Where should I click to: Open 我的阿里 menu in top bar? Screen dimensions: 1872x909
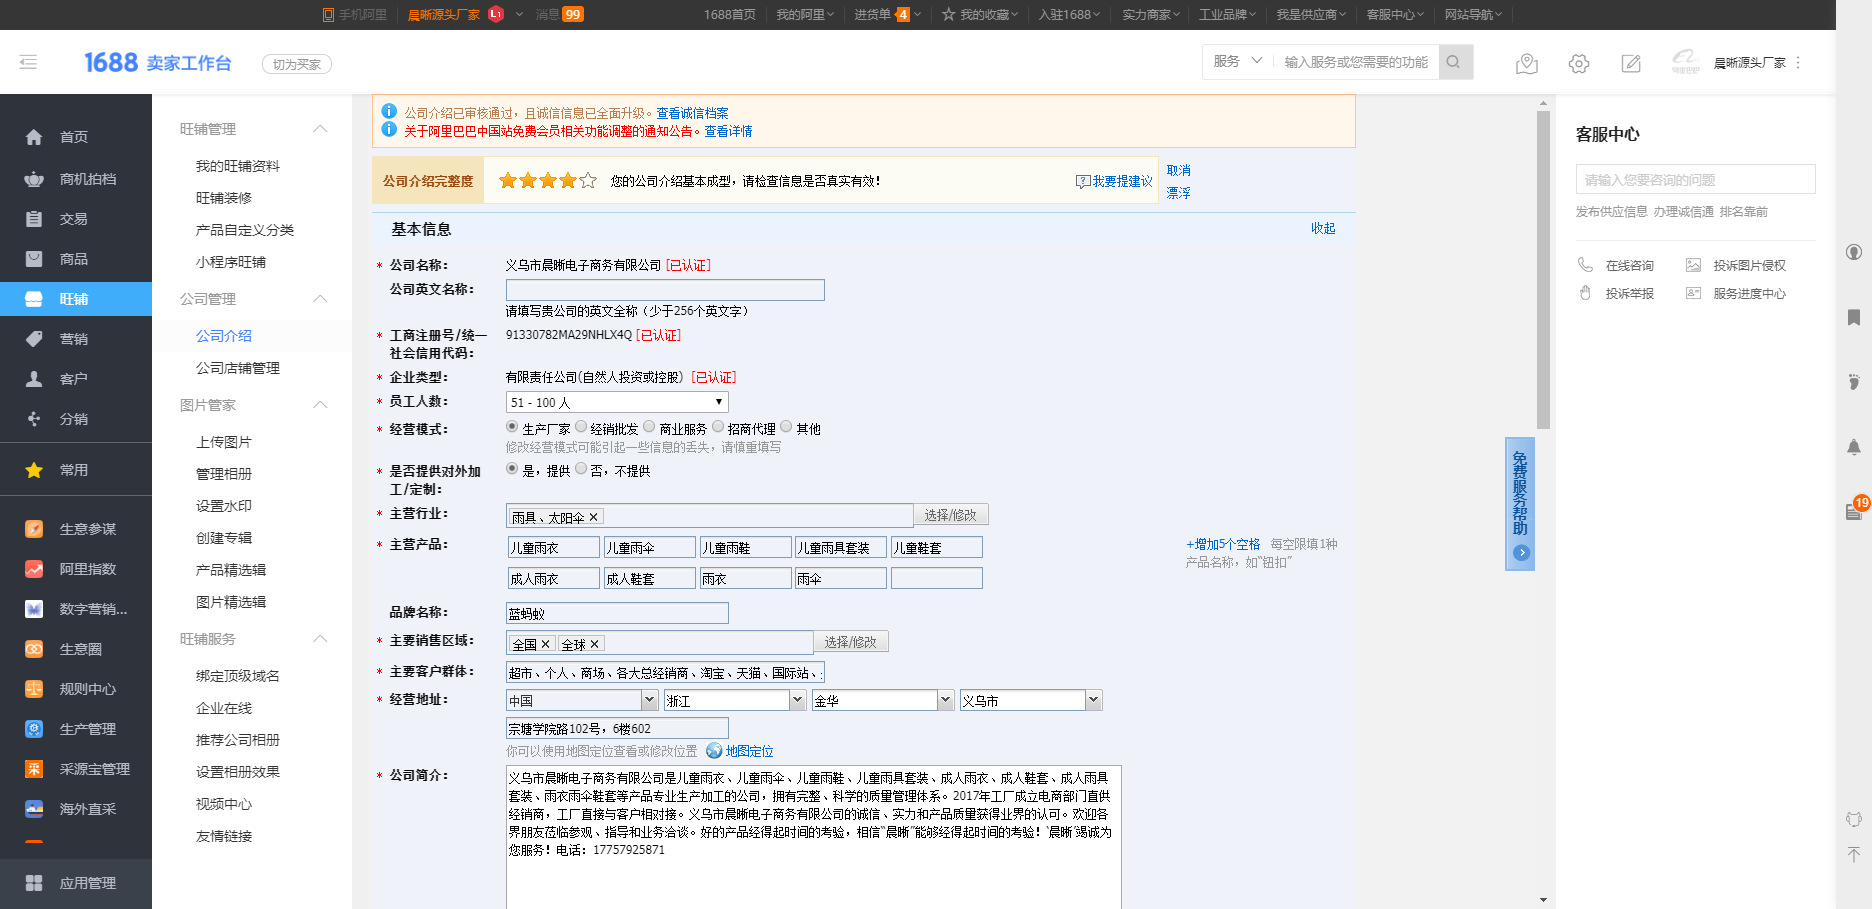(x=805, y=14)
